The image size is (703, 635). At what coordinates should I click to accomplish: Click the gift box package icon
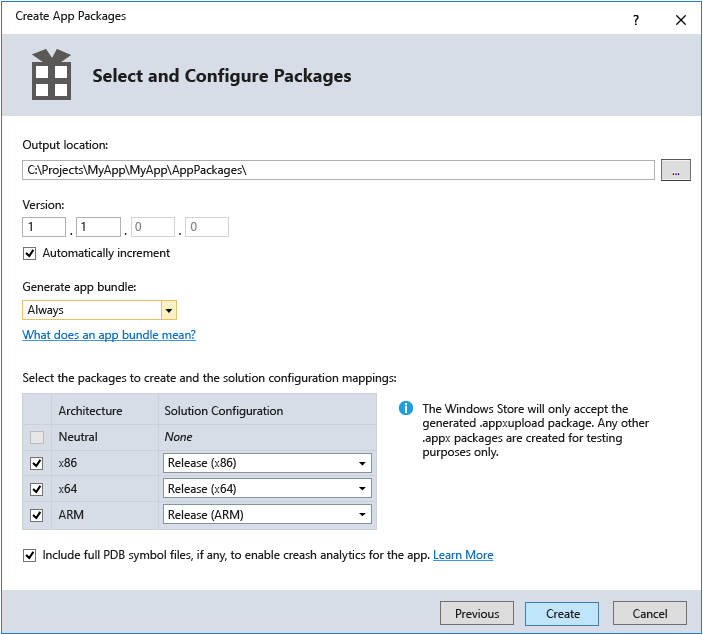coord(49,75)
